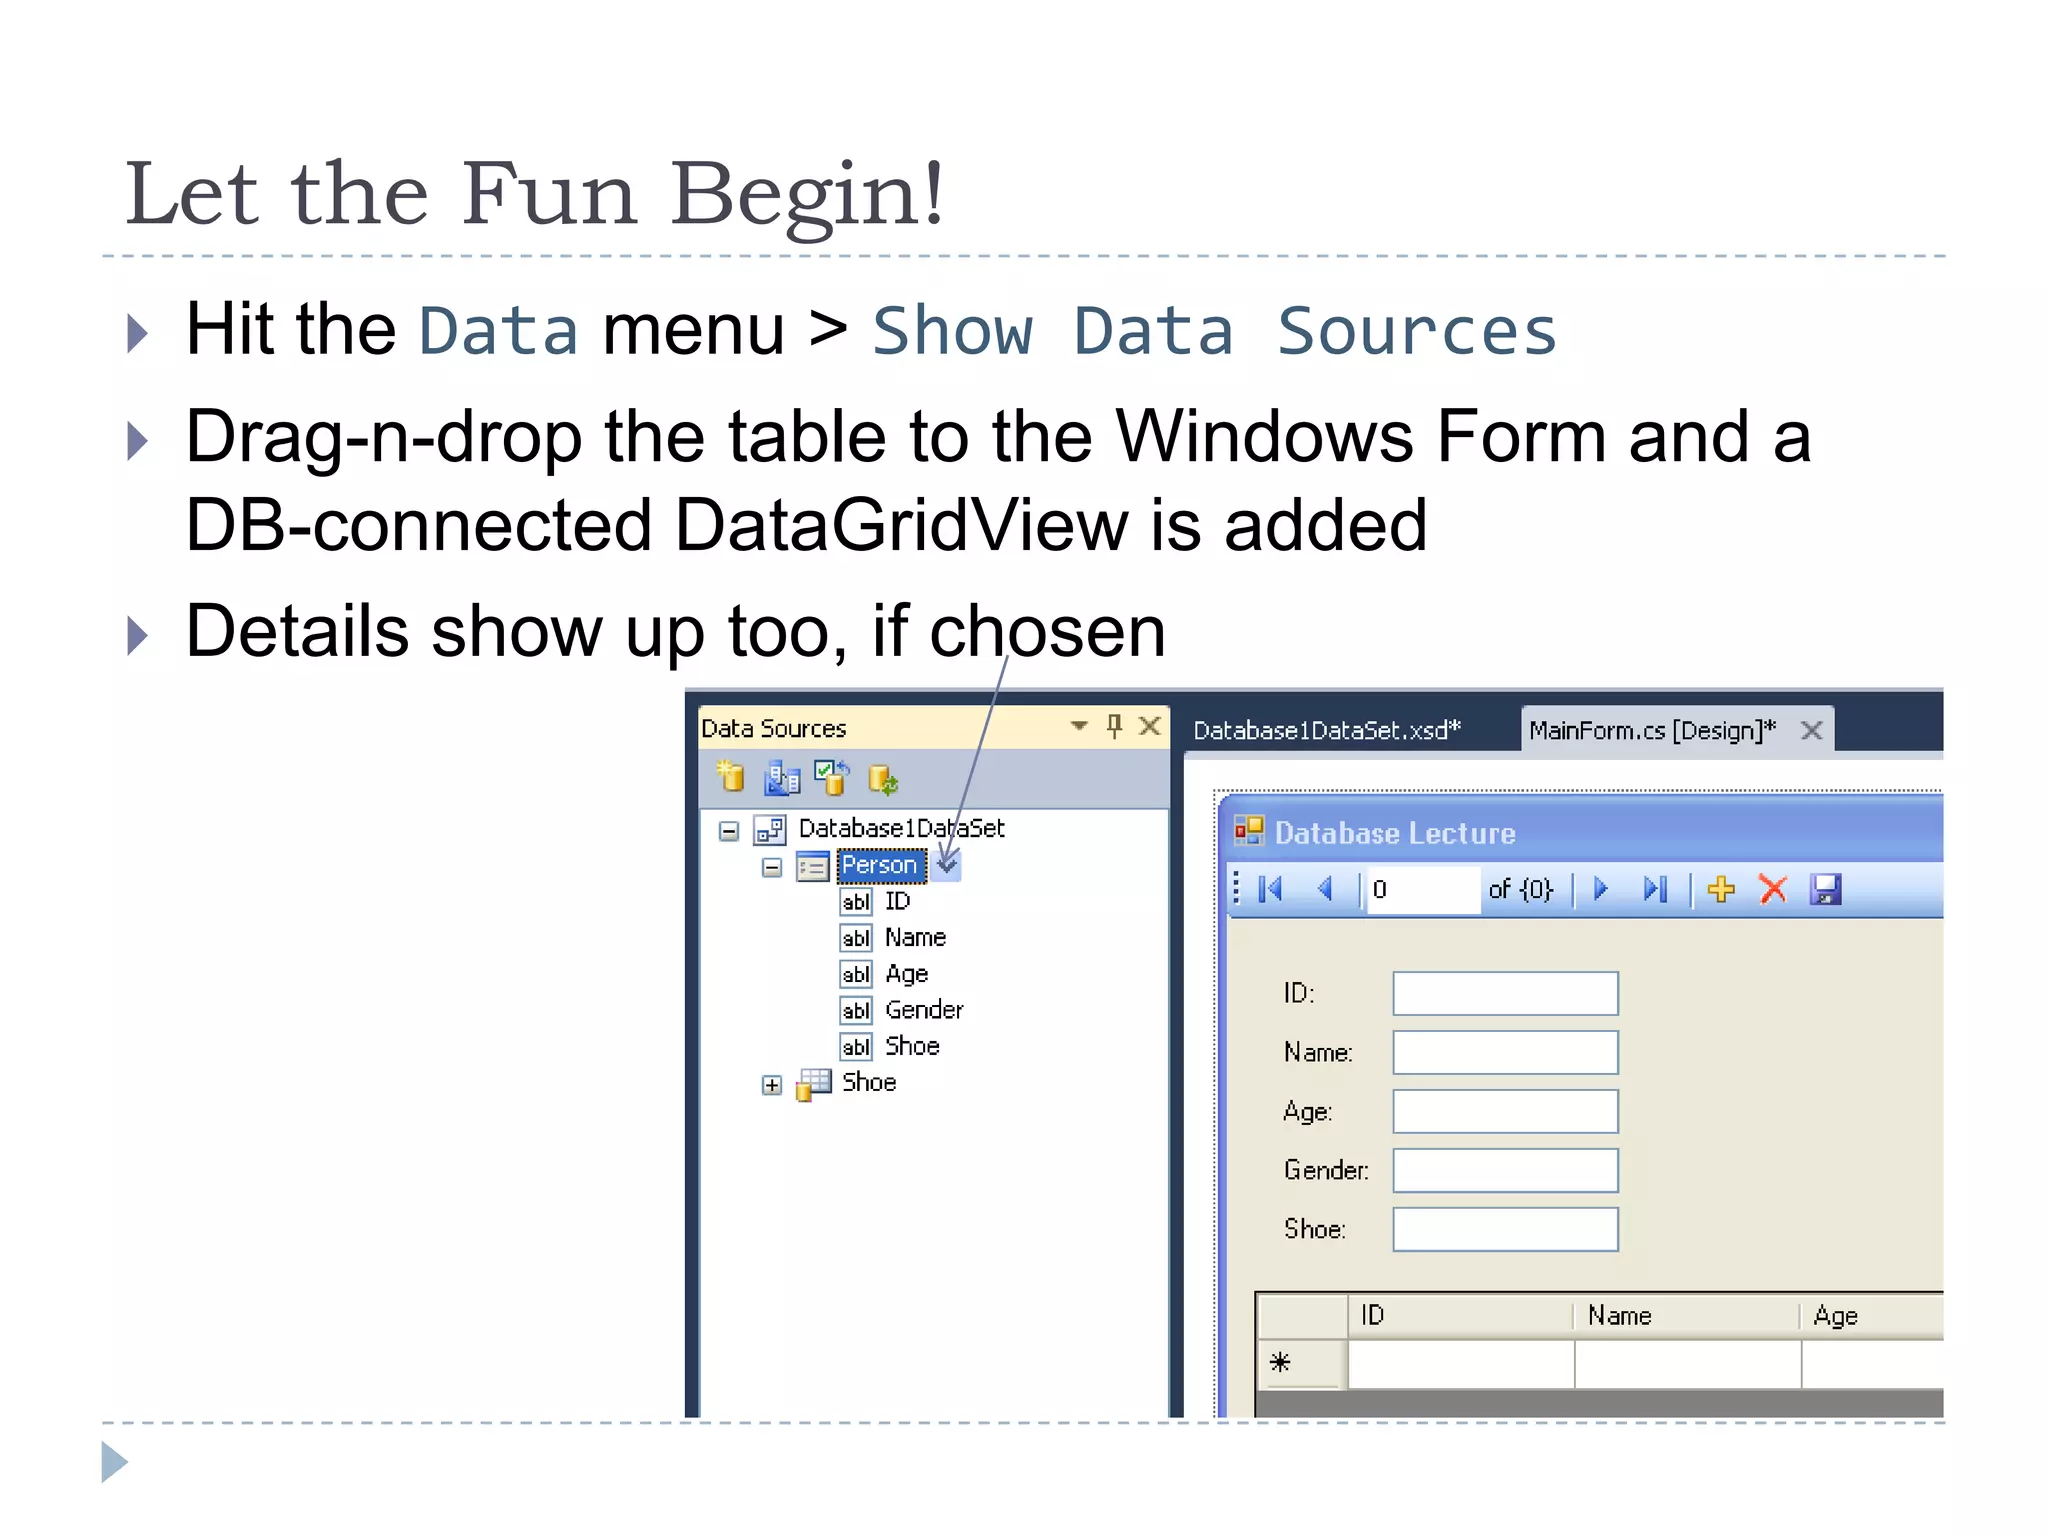
Task: Click the abl icon beside Name
Action: (x=856, y=938)
